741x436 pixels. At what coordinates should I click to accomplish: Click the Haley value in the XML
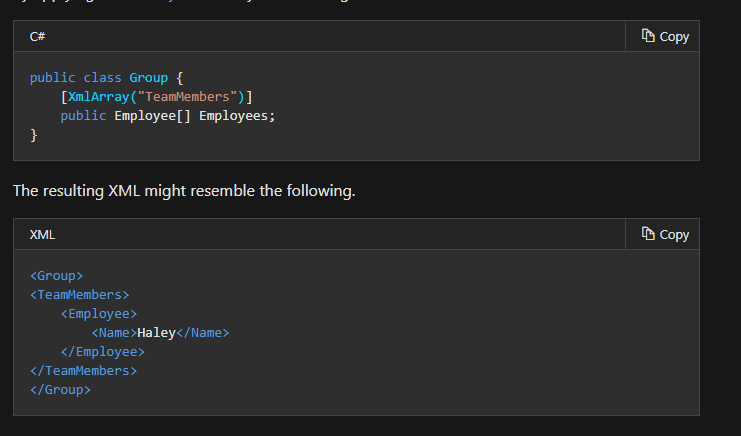pyautogui.click(x=156, y=332)
